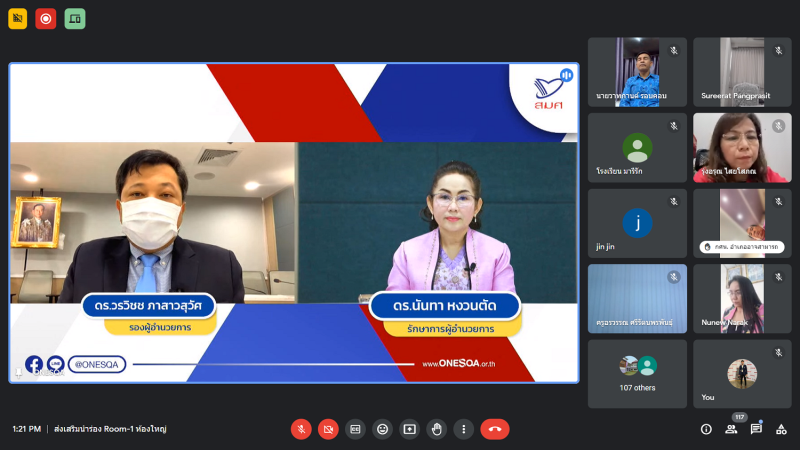The width and height of the screenshot is (800, 450).
Task: Open the chat panel icon
Action: pos(756,429)
